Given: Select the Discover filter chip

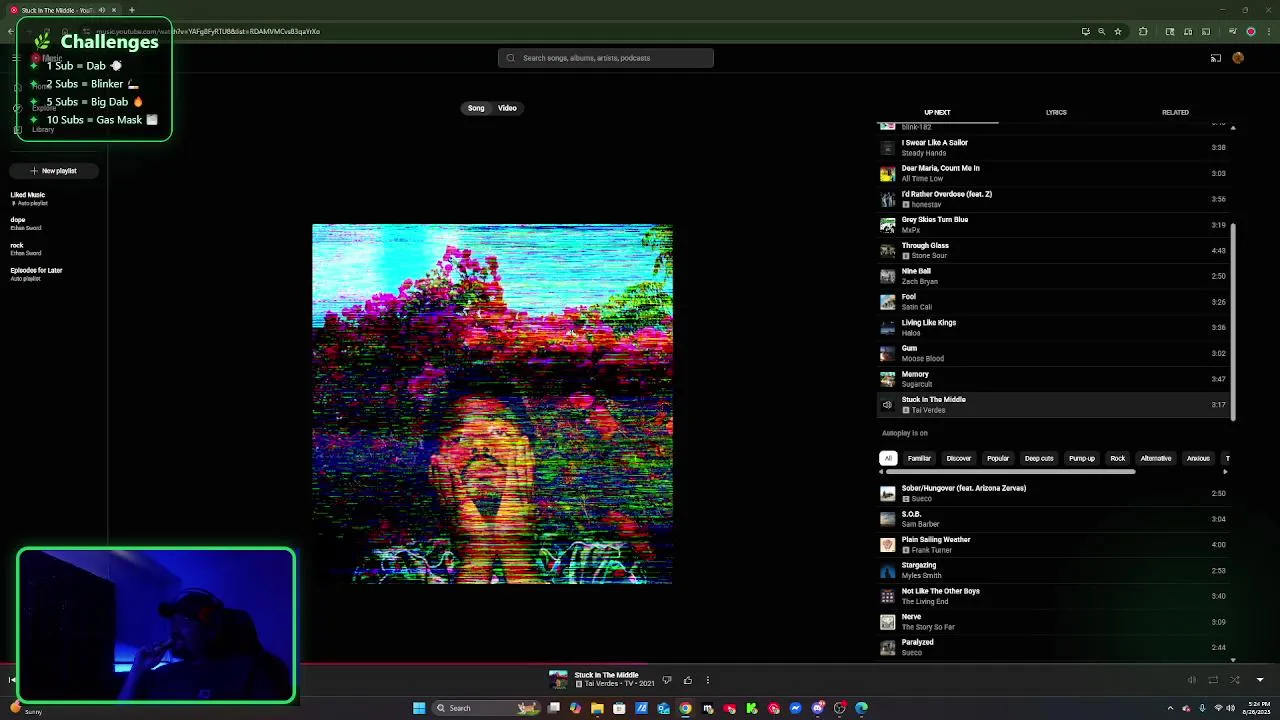Looking at the screenshot, I should point(959,458).
